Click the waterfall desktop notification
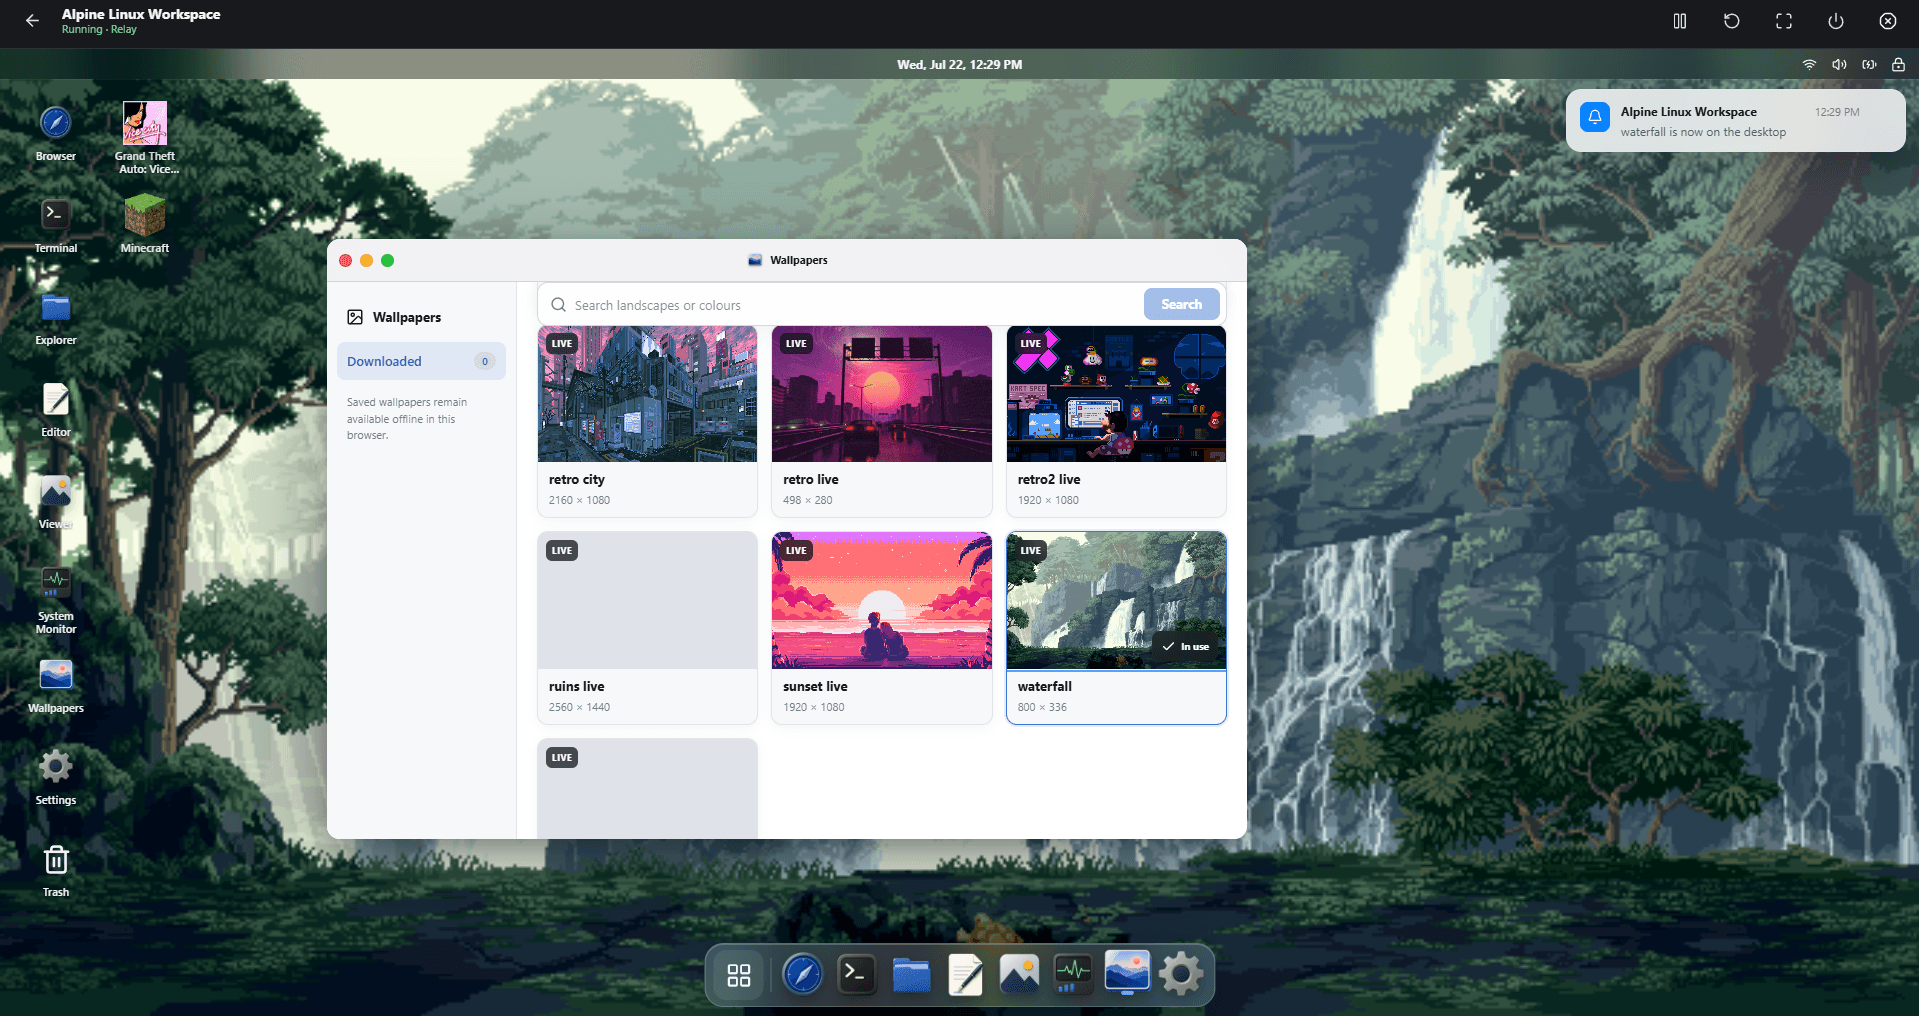This screenshot has width=1919, height=1016. point(1735,121)
